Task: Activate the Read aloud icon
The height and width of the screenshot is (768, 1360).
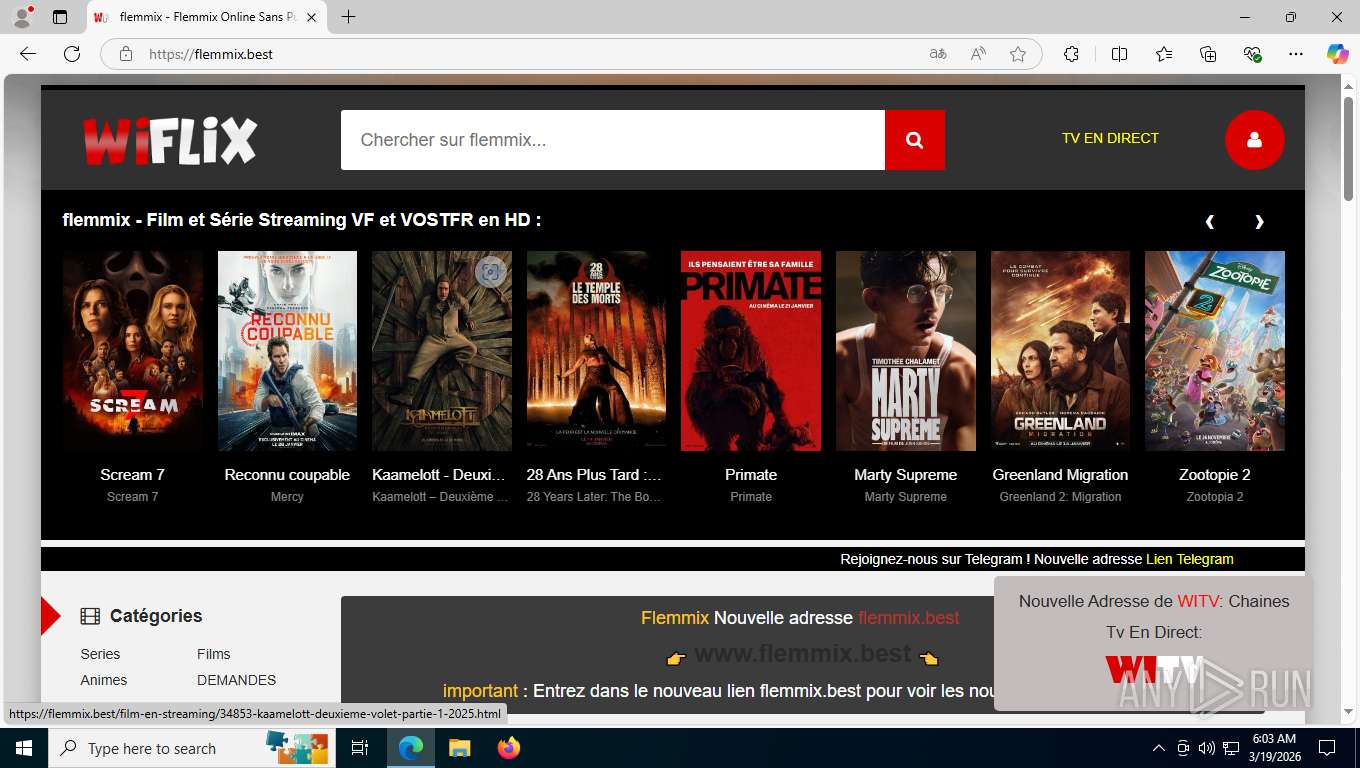Action: pyautogui.click(x=978, y=54)
